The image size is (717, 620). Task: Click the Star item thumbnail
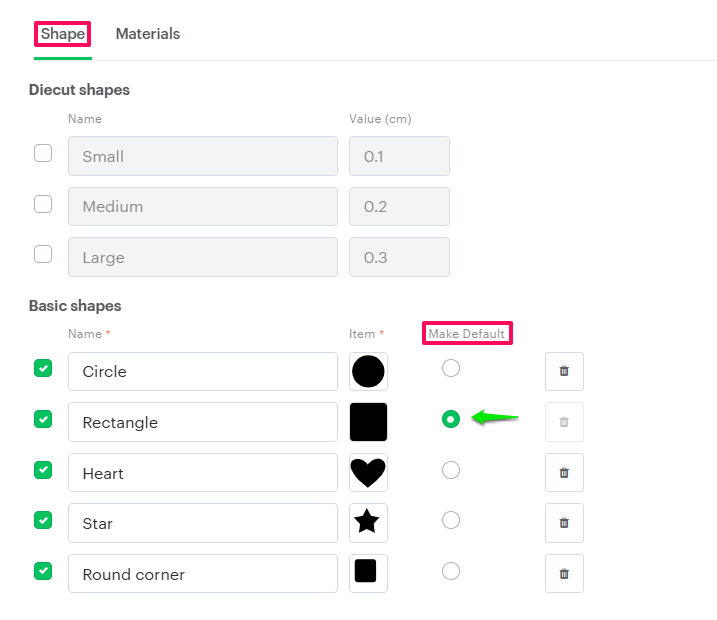(368, 522)
